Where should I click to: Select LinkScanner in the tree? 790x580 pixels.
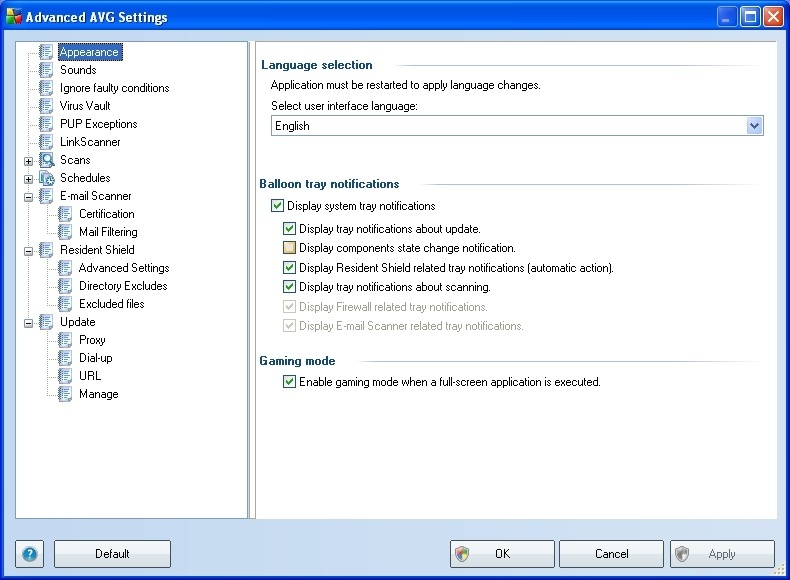(x=90, y=142)
